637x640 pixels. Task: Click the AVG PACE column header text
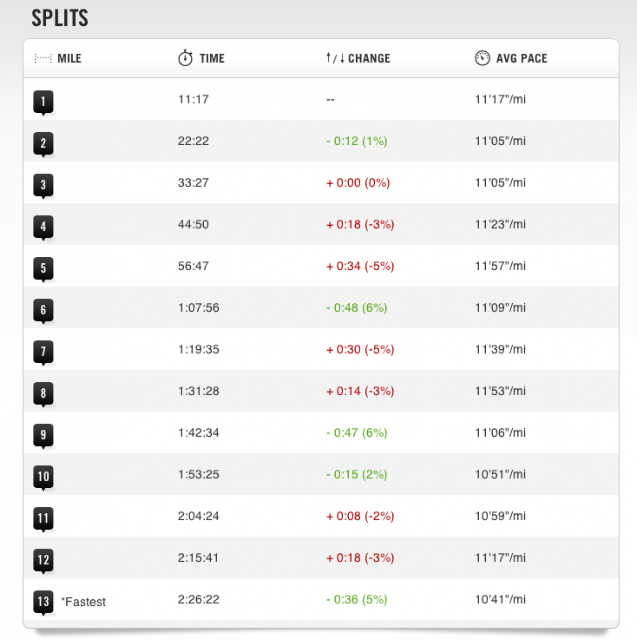522,58
